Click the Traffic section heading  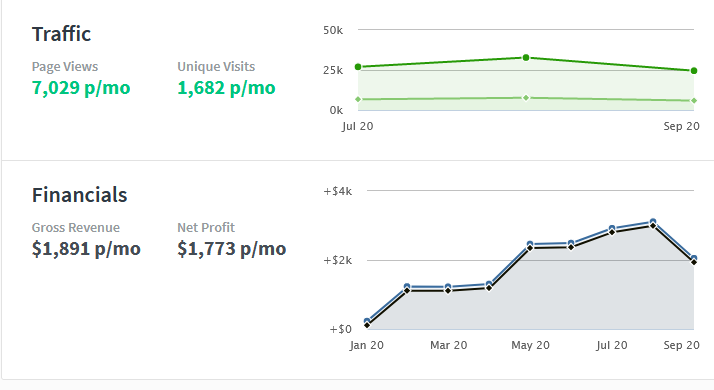(61, 34)
